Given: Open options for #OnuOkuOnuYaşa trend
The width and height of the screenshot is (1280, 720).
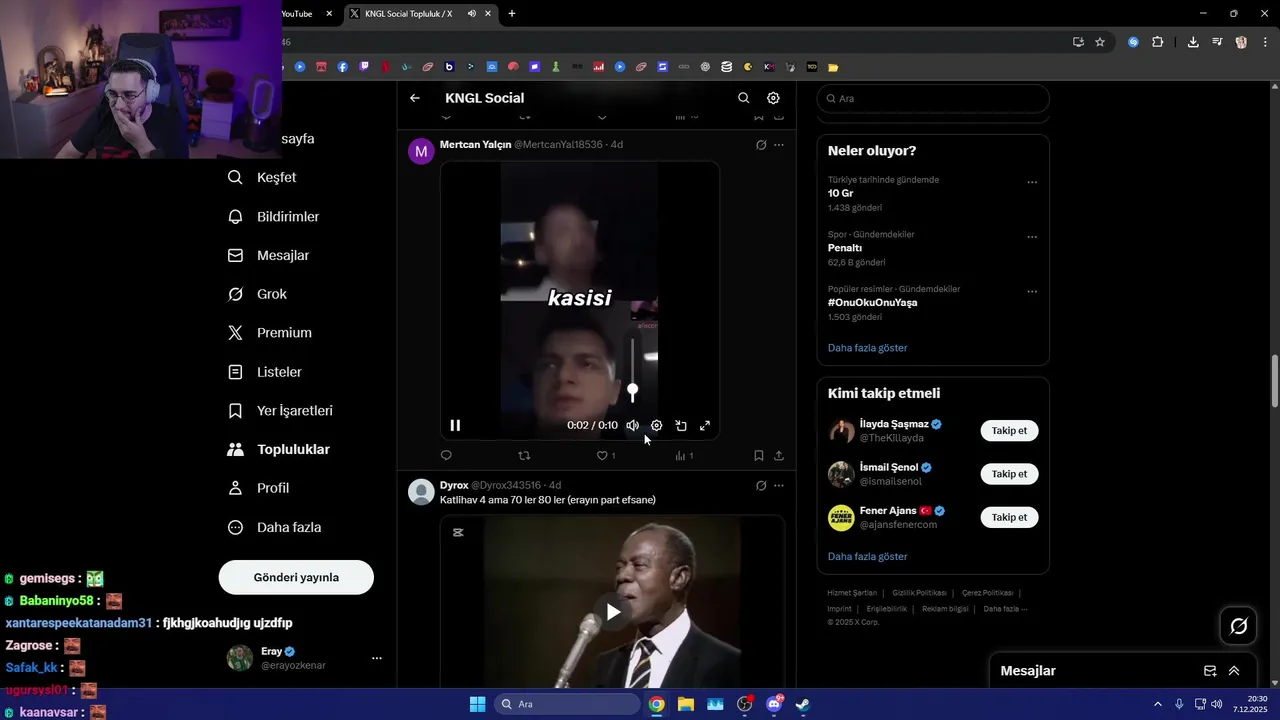Looking at the screenshot, I should [x=1032, y=292].
